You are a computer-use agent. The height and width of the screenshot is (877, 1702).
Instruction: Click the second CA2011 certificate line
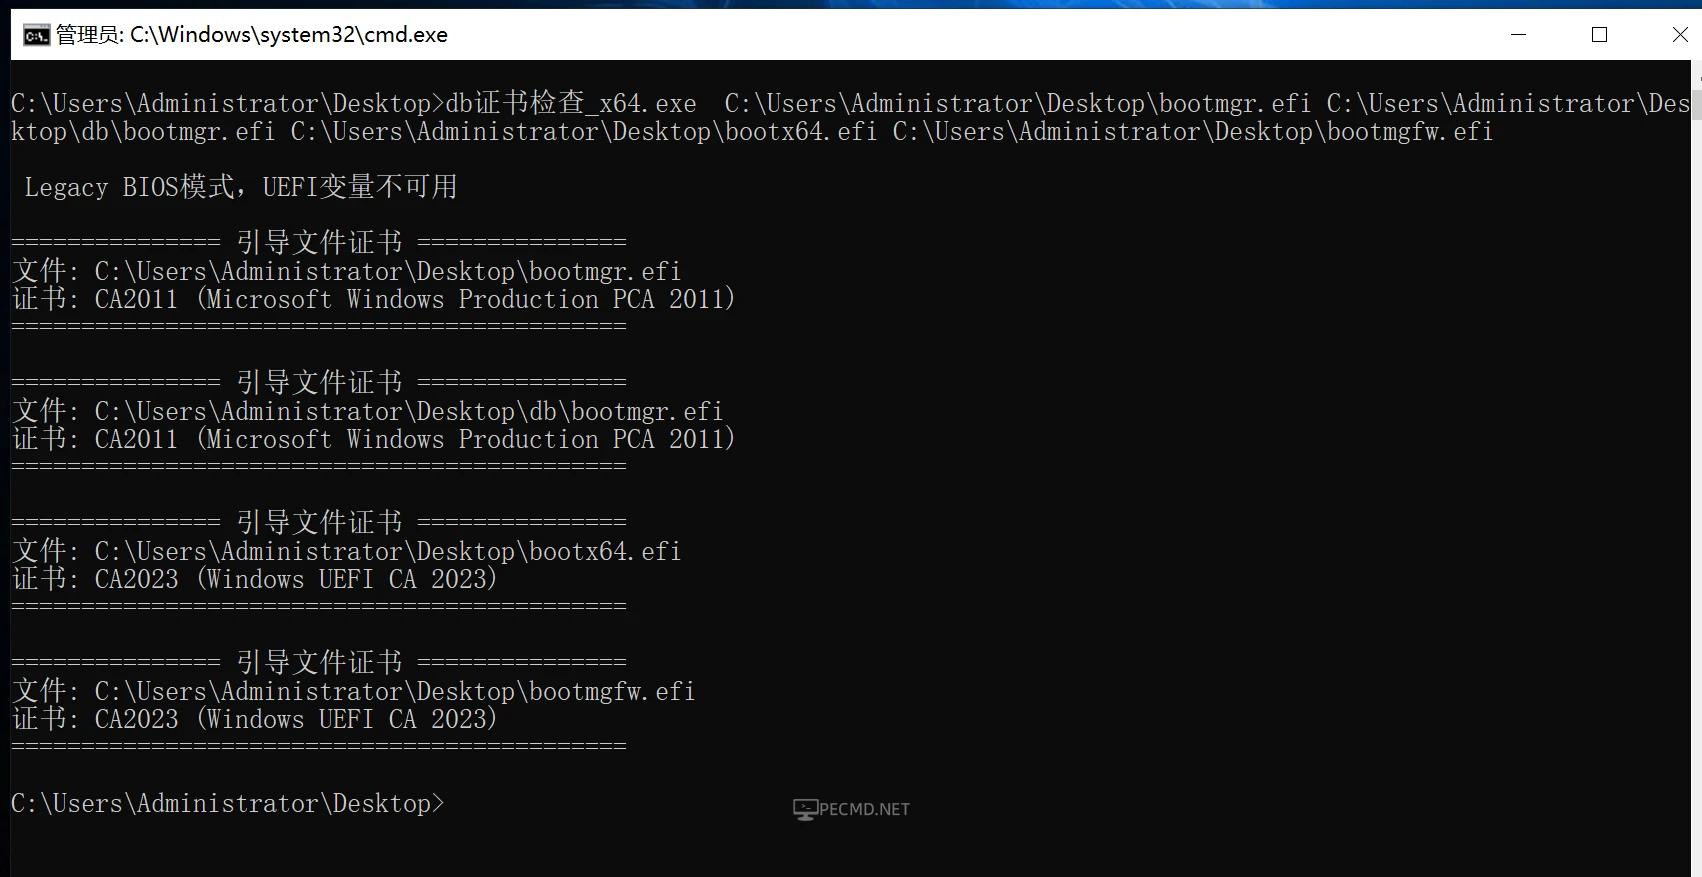click(x=374, y=439)
